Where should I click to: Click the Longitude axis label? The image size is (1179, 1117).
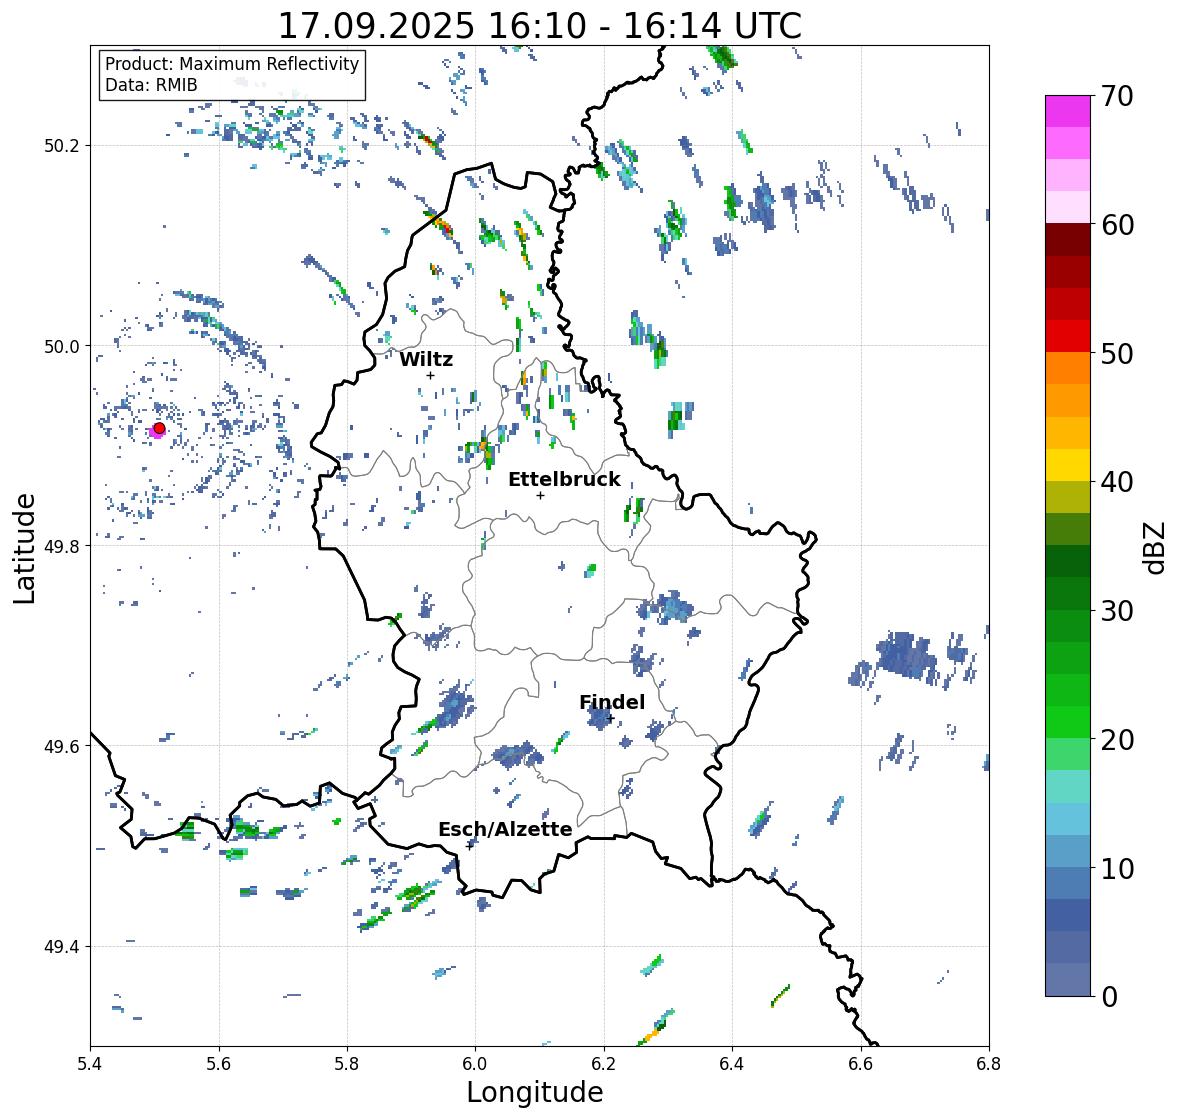coord(535,1092)
